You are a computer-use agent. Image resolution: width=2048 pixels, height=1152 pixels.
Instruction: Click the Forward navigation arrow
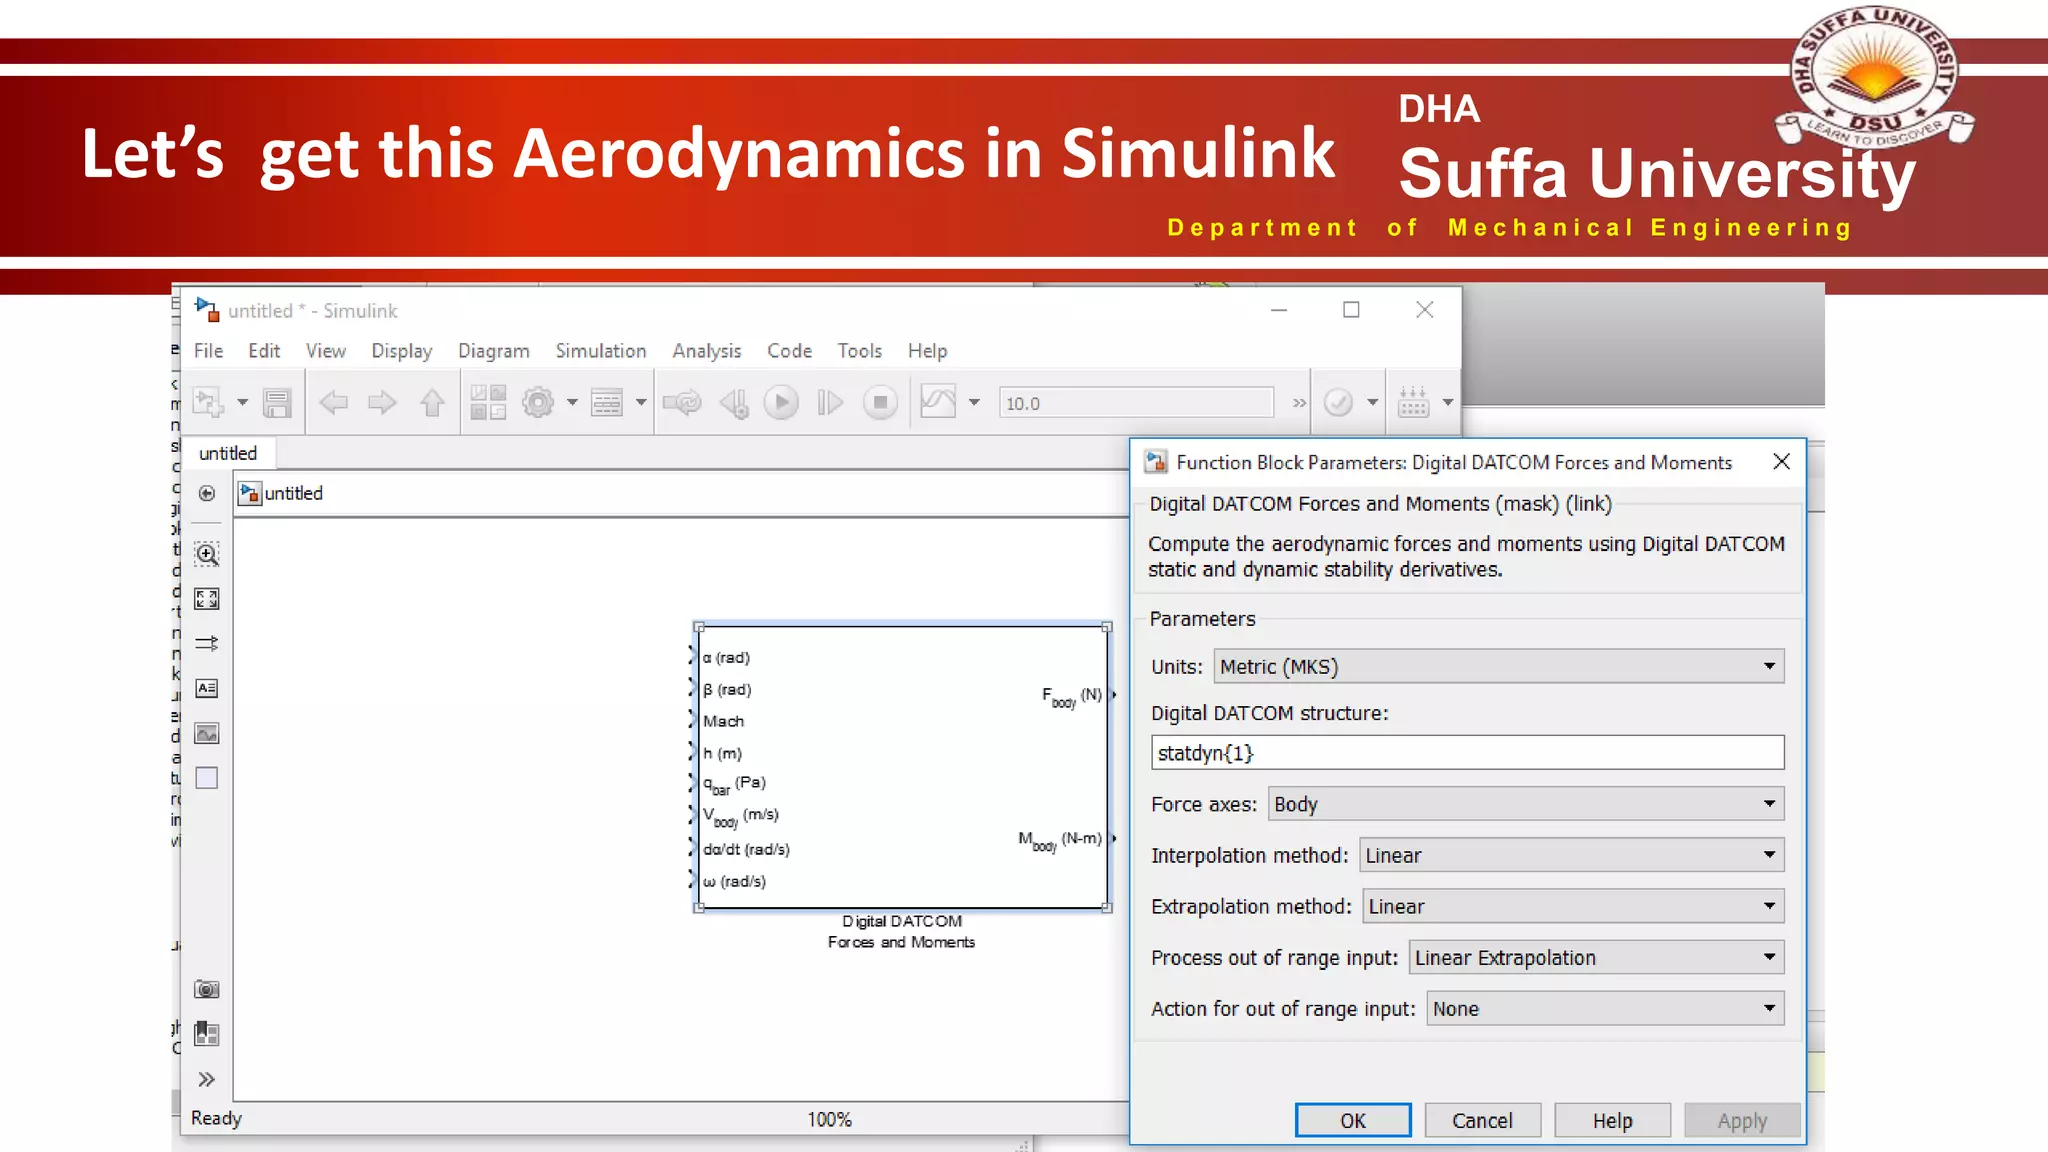[382, 402]
